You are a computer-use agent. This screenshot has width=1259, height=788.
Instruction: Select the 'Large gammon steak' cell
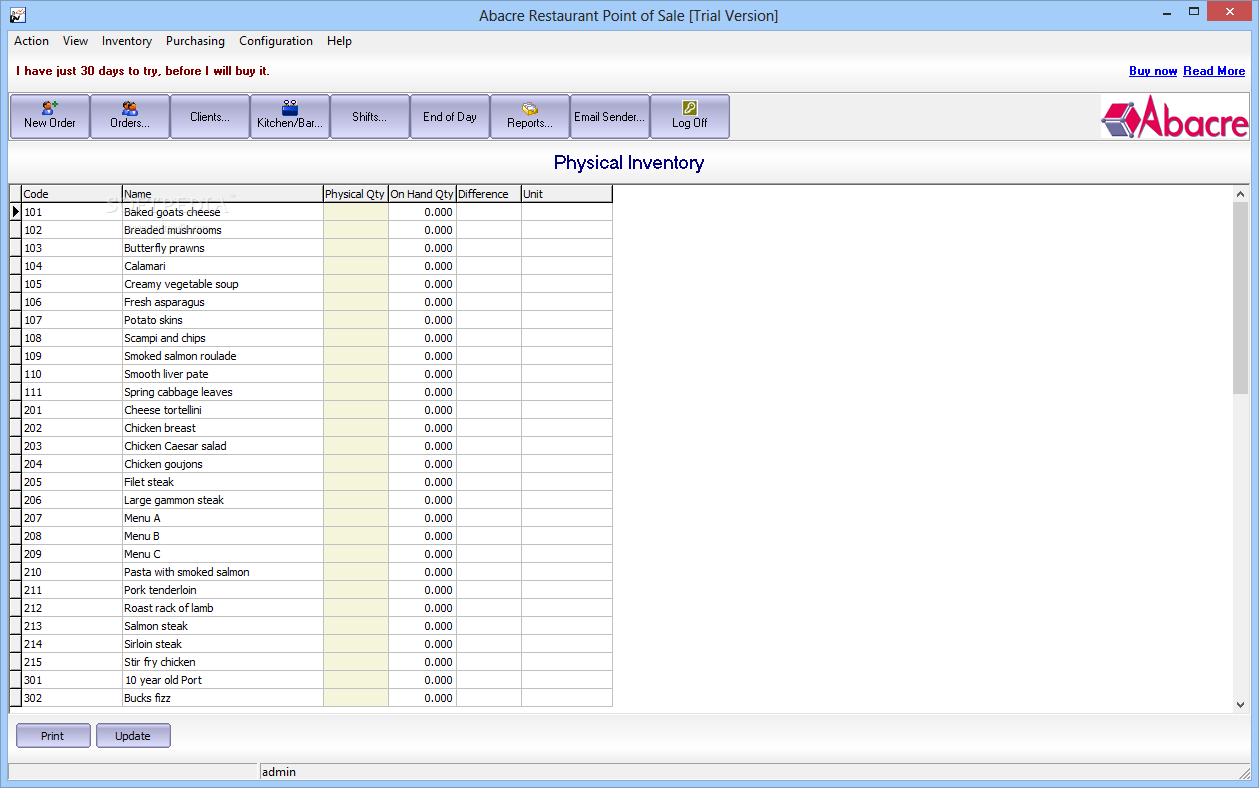pos(223,500)
